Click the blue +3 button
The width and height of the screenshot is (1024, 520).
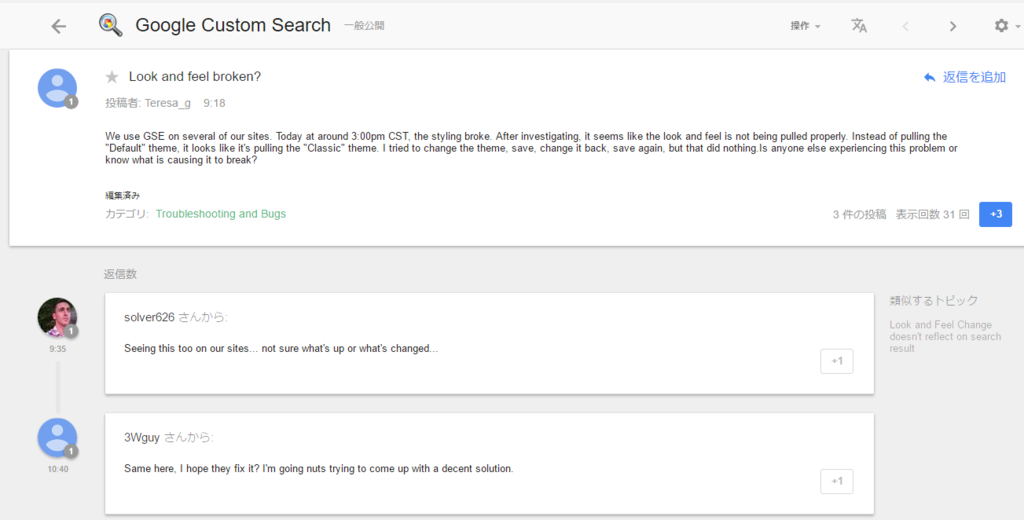coord(995,214)
